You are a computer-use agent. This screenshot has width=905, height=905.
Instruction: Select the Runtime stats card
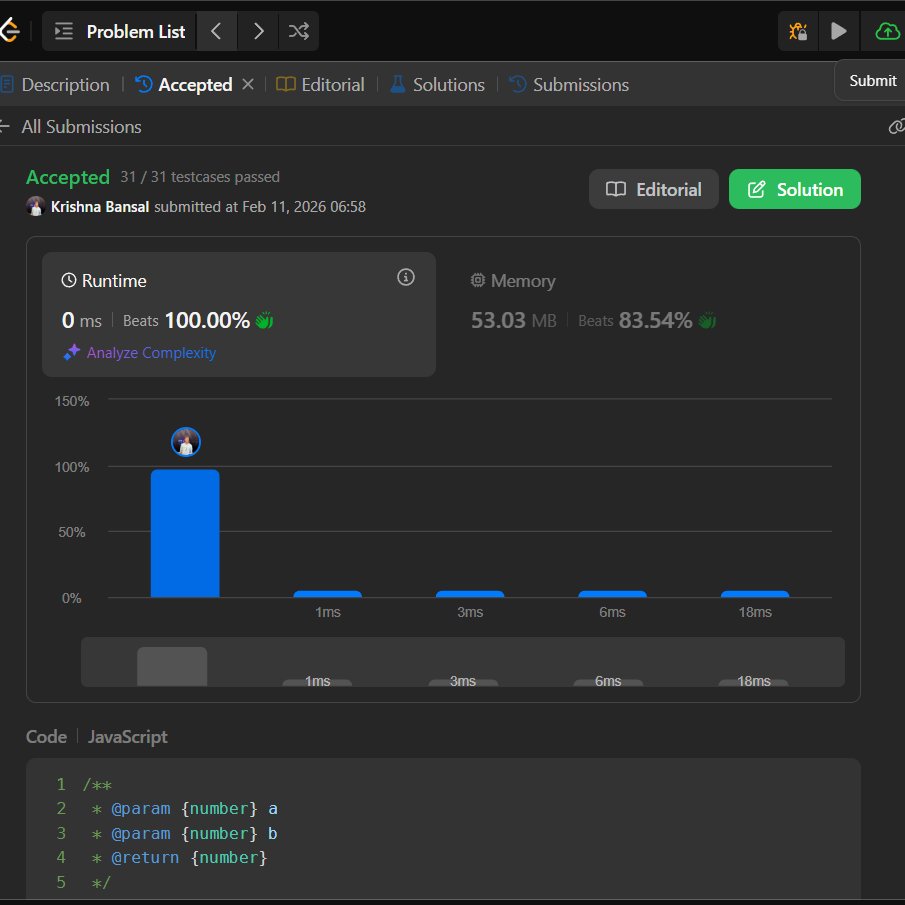pos(239,315)
